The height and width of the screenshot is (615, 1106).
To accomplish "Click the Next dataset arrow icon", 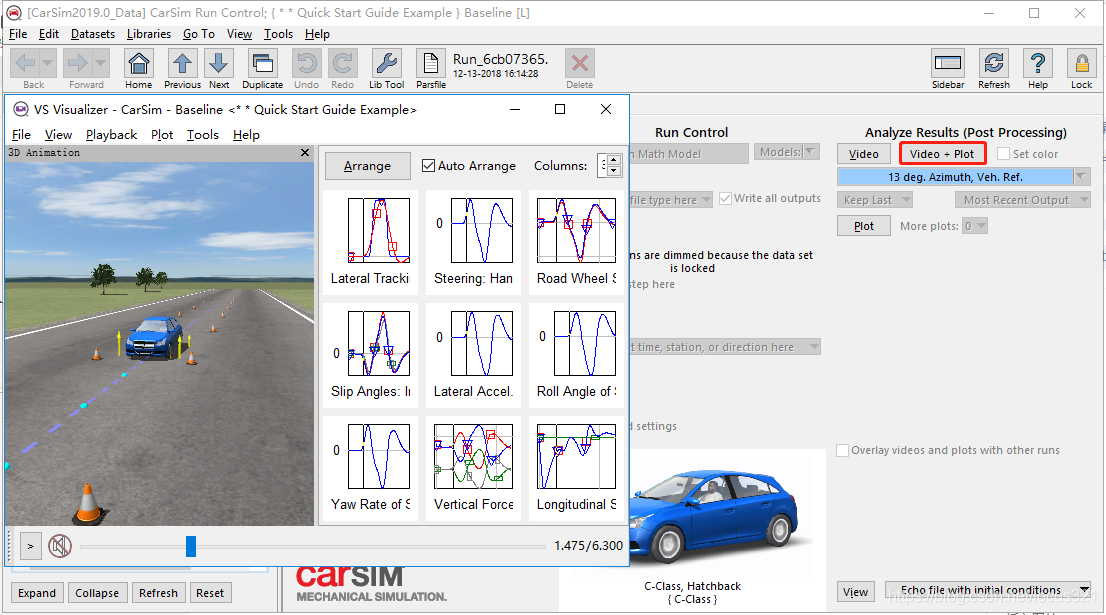I will [219, 63].
